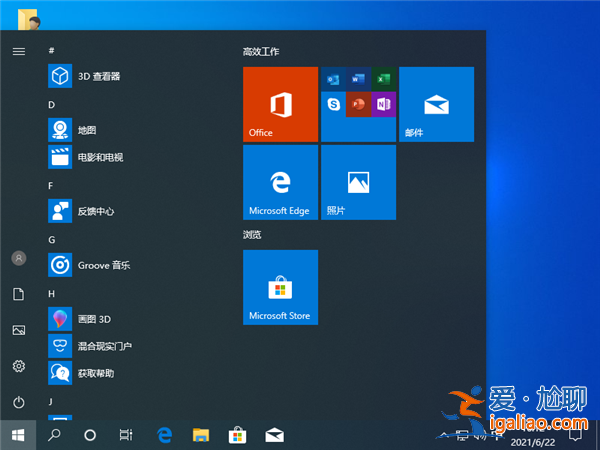
Task: Launch Edge from the taskbar
Action: [165, 435]
